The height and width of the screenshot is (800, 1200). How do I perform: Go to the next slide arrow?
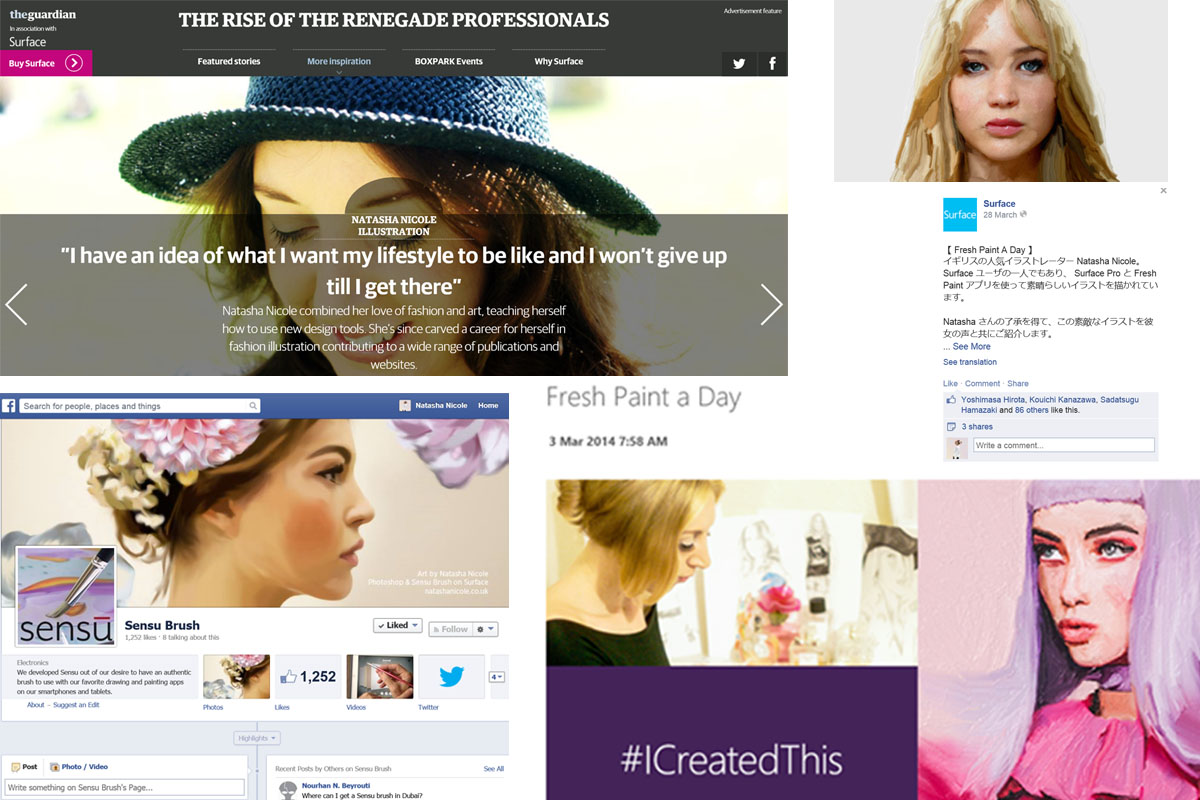(771, 304)
